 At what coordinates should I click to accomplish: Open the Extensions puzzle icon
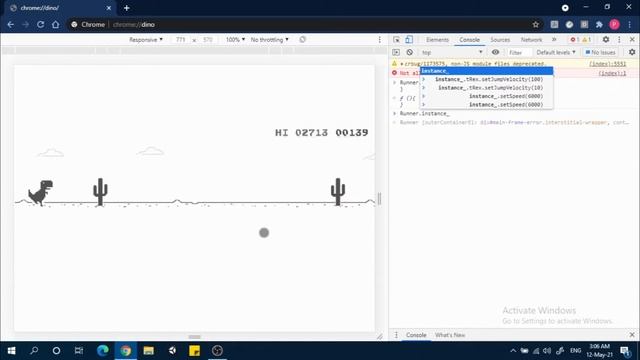click(599, 24)
